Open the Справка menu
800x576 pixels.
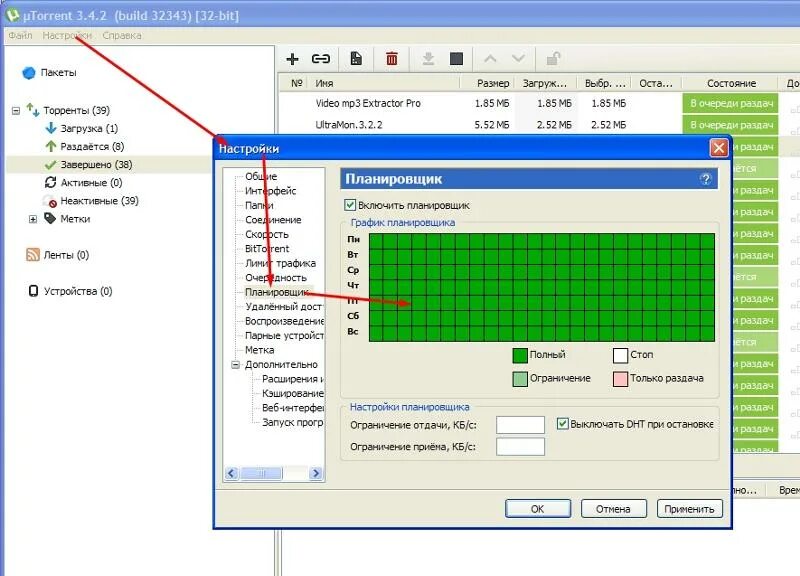click(x=122, y=35)
